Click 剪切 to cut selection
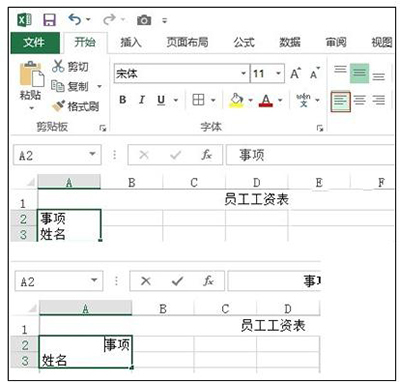Viewport: 400px width, 382px height. [x=70, y=66]
